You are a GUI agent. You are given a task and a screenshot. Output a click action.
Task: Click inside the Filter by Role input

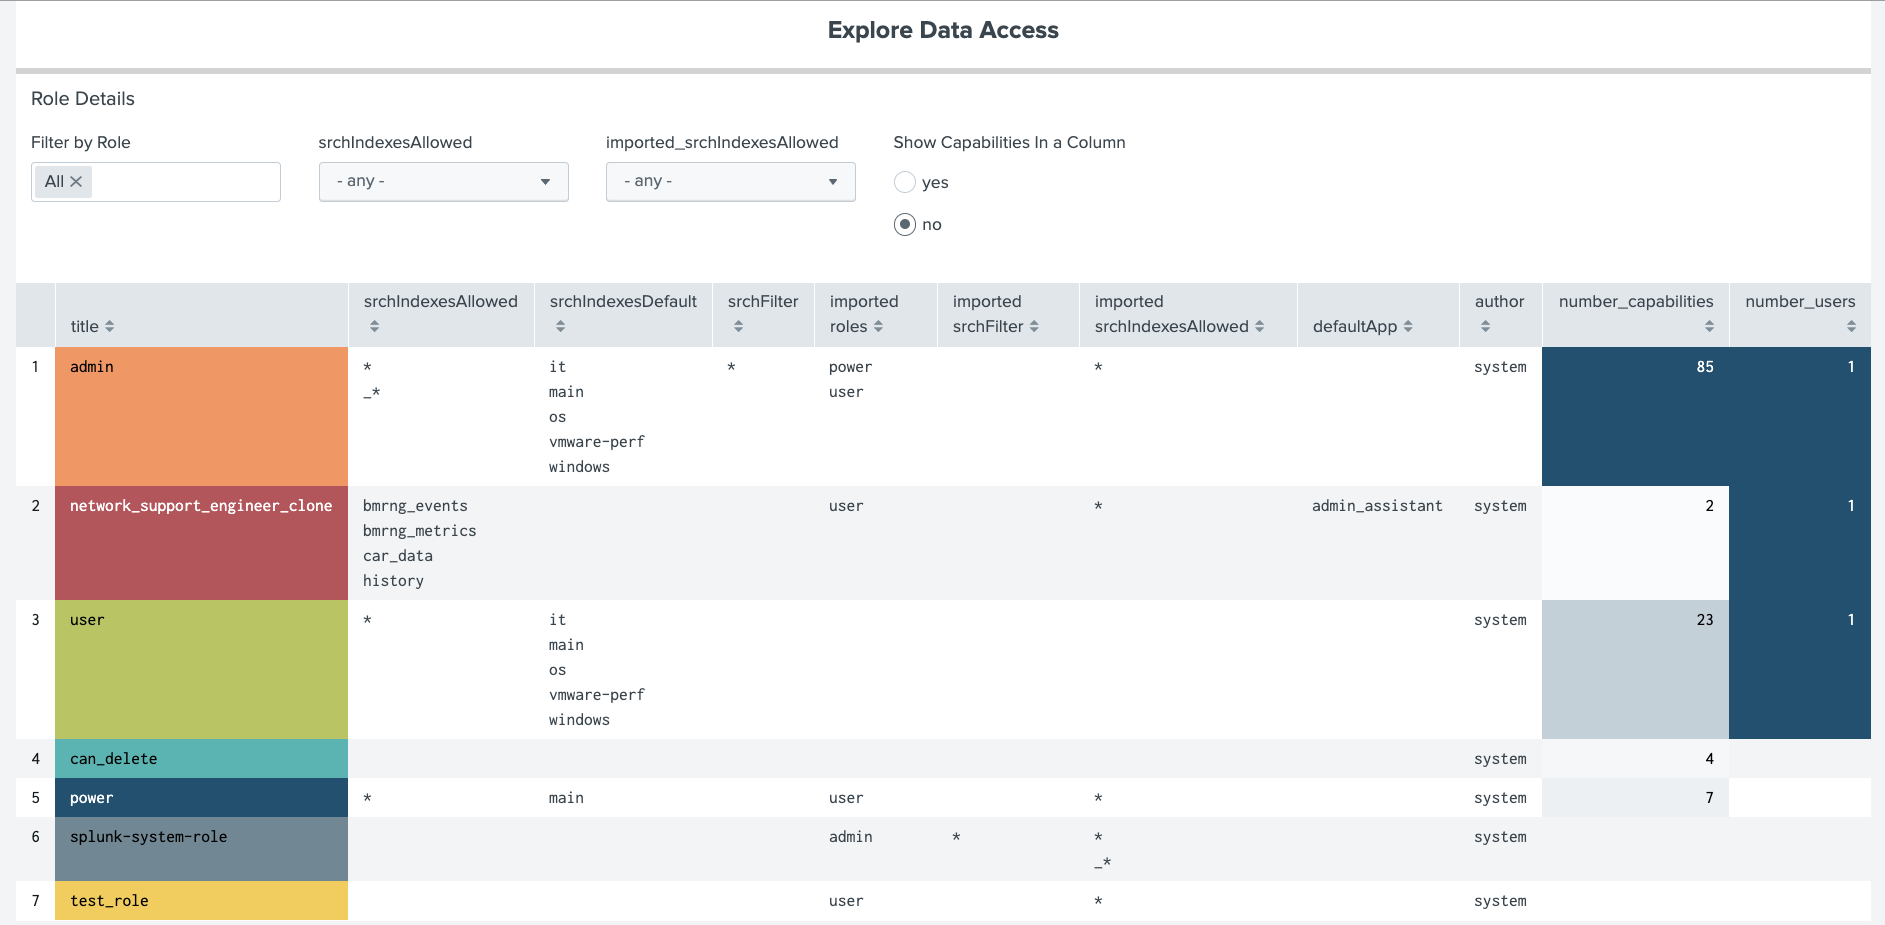[x=185, y=182]
